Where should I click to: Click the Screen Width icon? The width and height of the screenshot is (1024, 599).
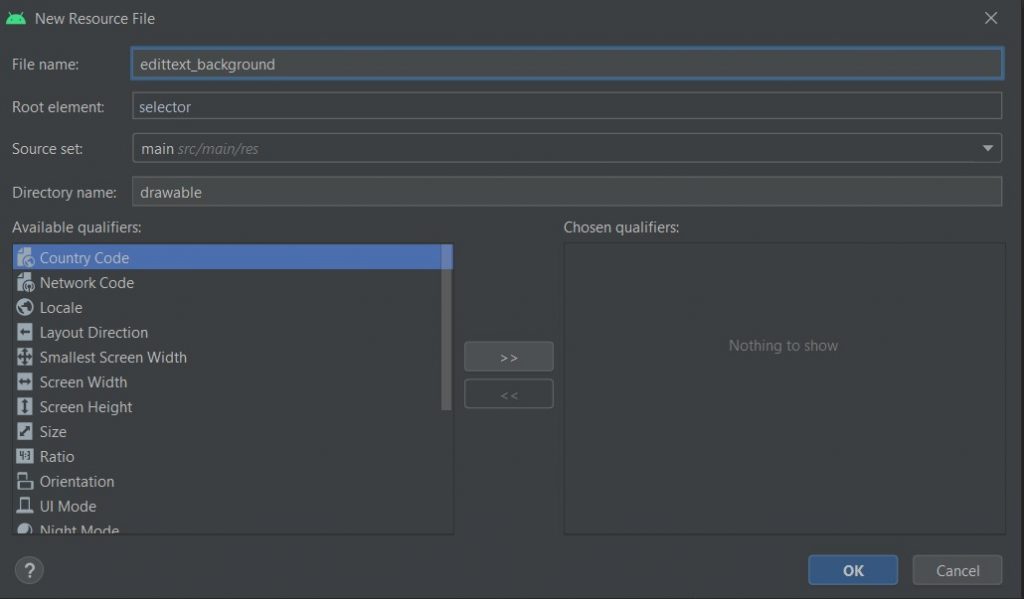click(25, 381)
